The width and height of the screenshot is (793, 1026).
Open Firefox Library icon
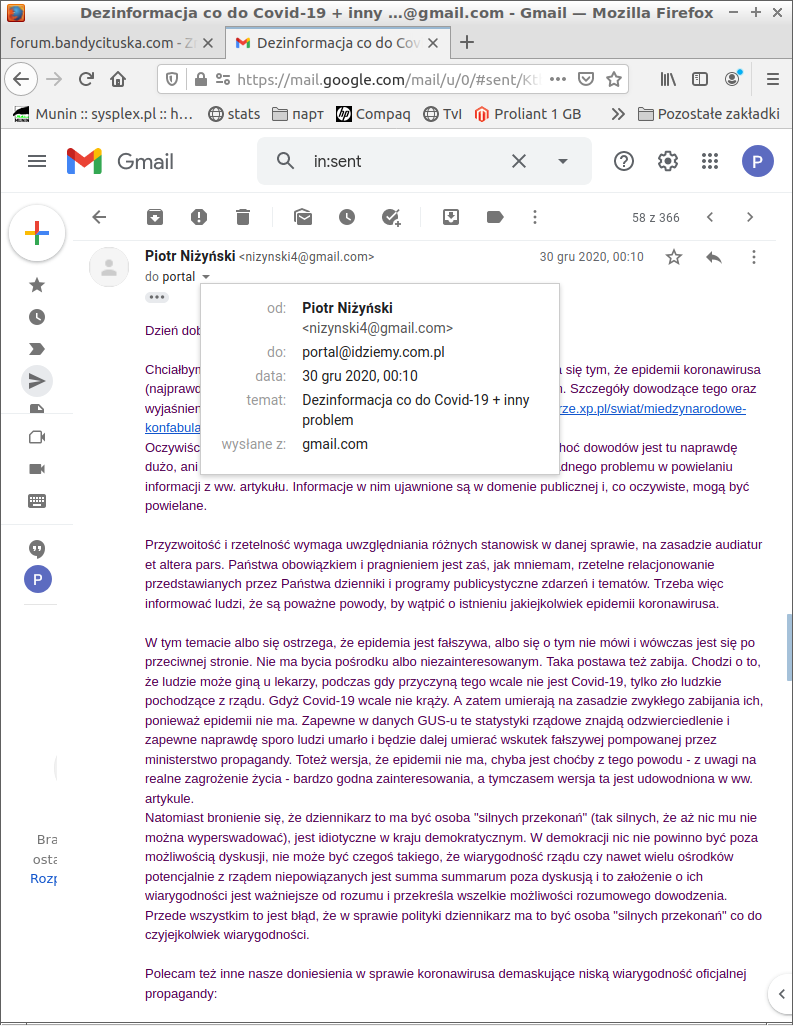(668, 79)
